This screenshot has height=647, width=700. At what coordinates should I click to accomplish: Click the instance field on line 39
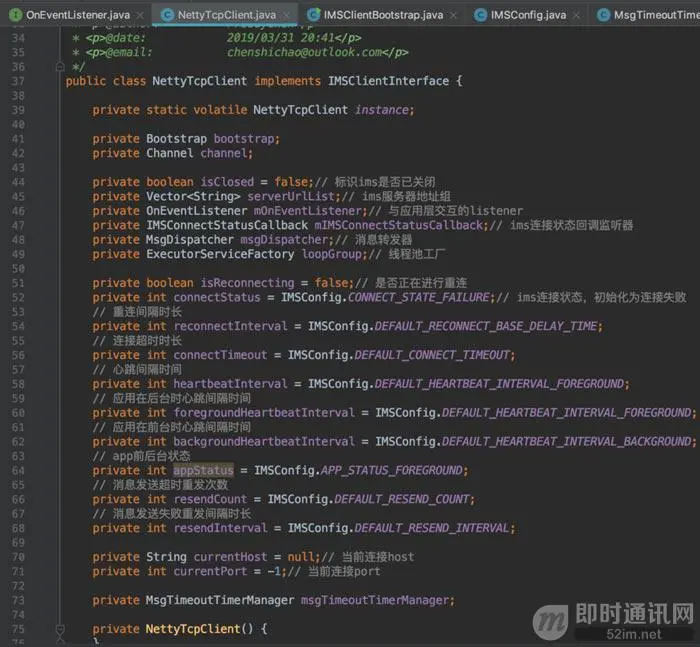click(x=382, y=110)
